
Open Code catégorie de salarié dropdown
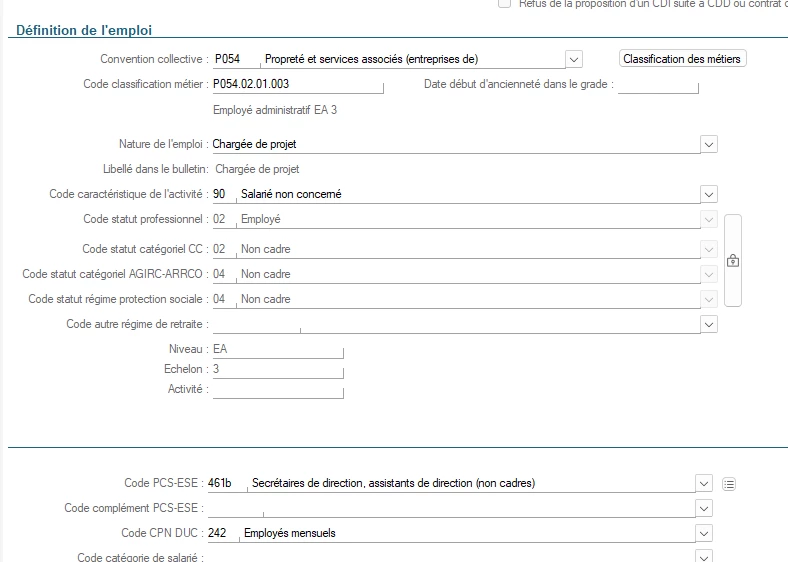[x=704, y=557]
